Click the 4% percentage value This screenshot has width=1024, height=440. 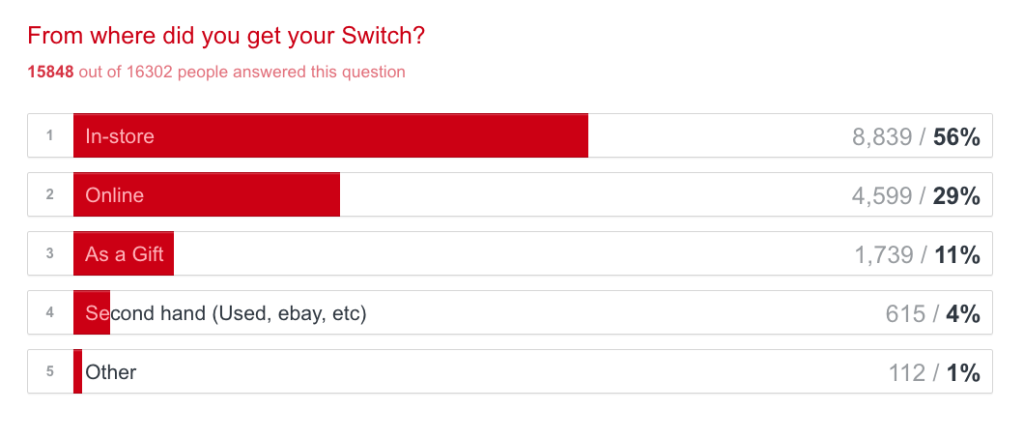[x=963, y=314]
